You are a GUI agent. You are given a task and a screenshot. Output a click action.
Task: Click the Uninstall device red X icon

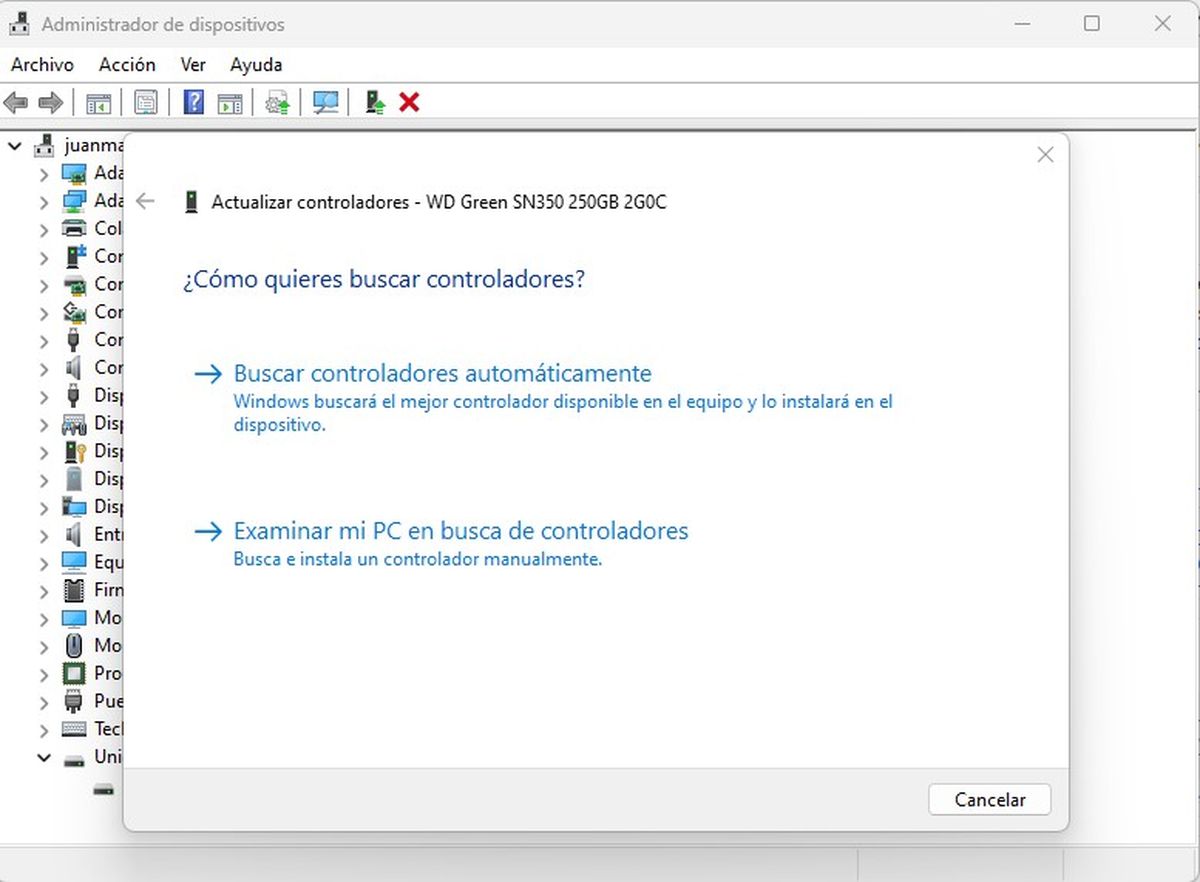(x=407, y=101)
